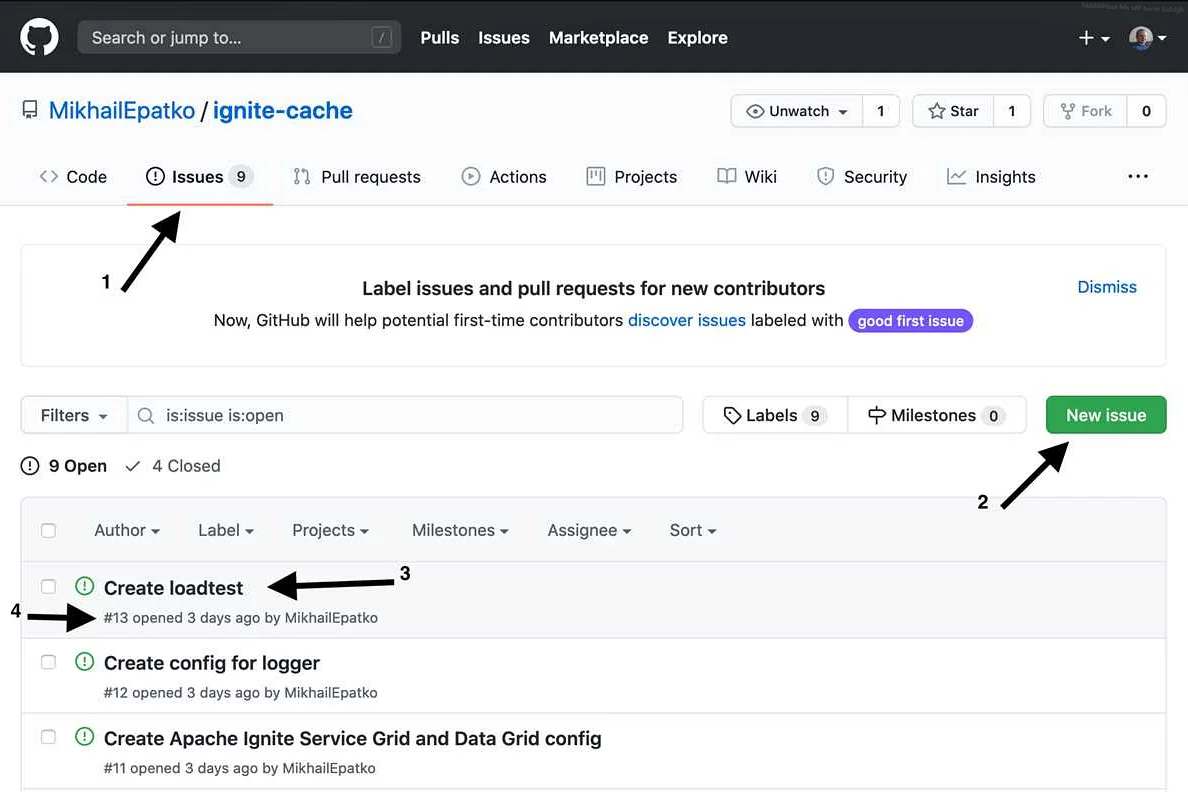
Task: Open the Milestones icon
Action: tap(878, 414)
